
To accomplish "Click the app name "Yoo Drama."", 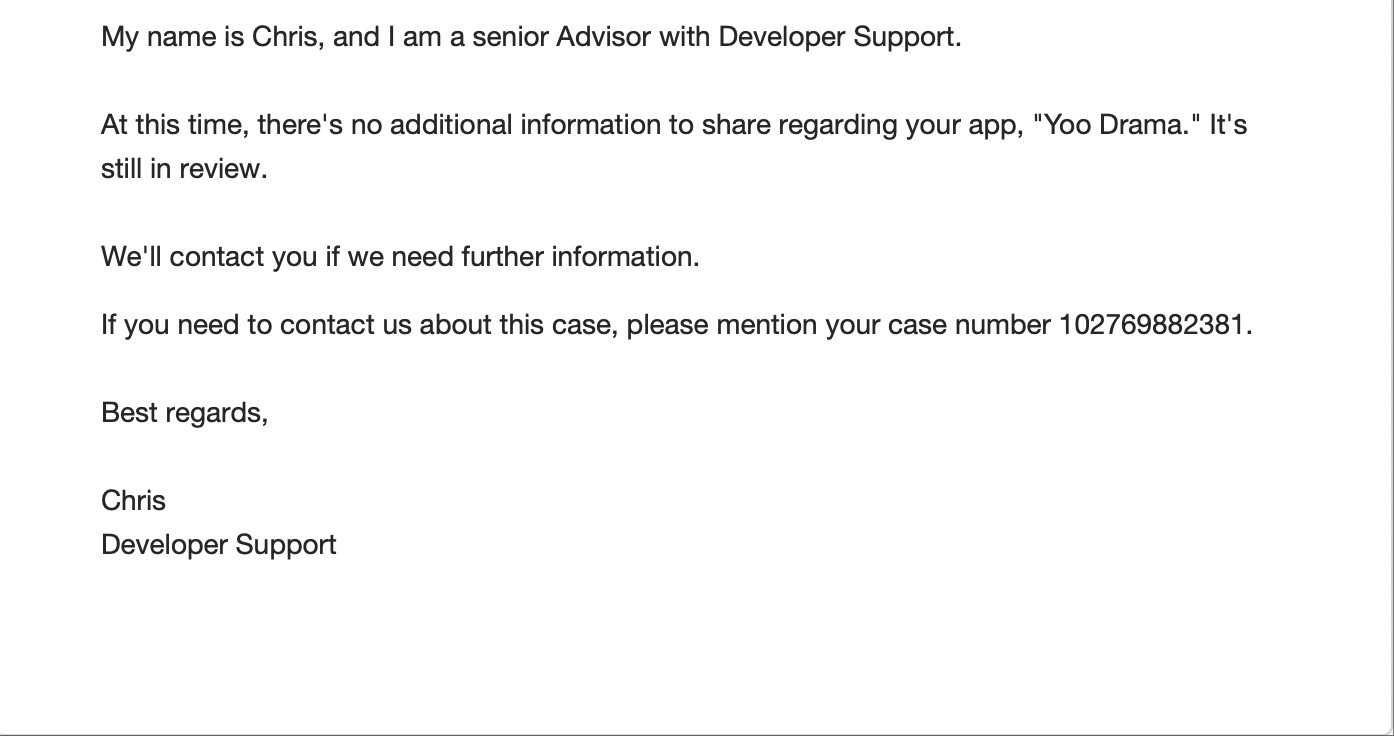I will coord(1121,125).
